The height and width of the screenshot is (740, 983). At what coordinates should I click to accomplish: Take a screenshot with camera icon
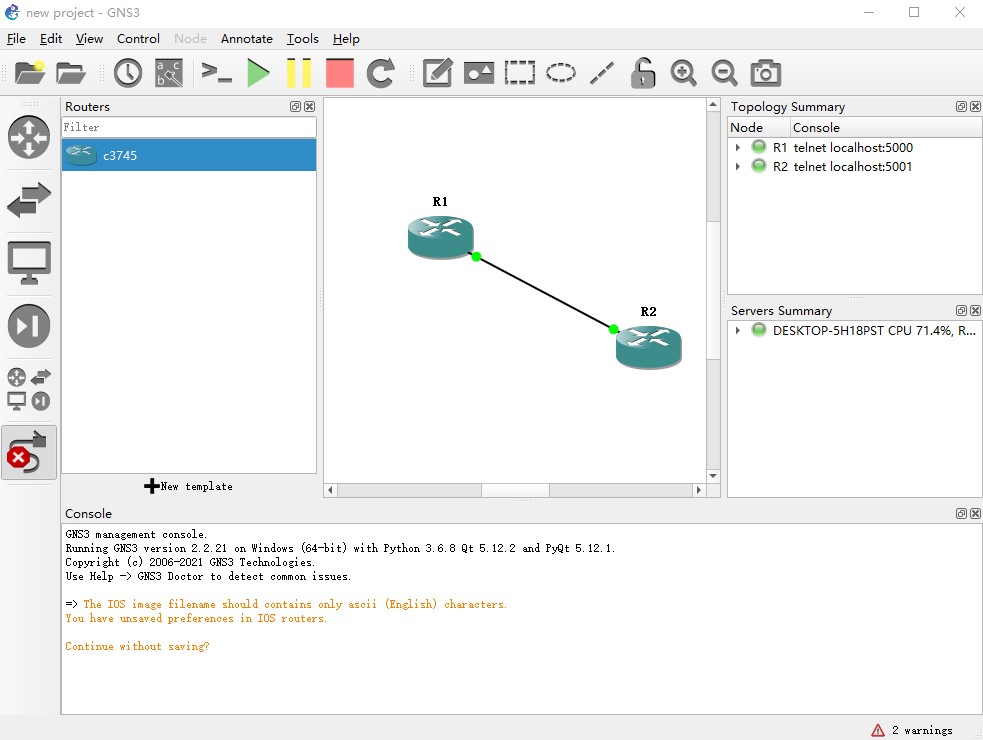click(x=765, y=73)
